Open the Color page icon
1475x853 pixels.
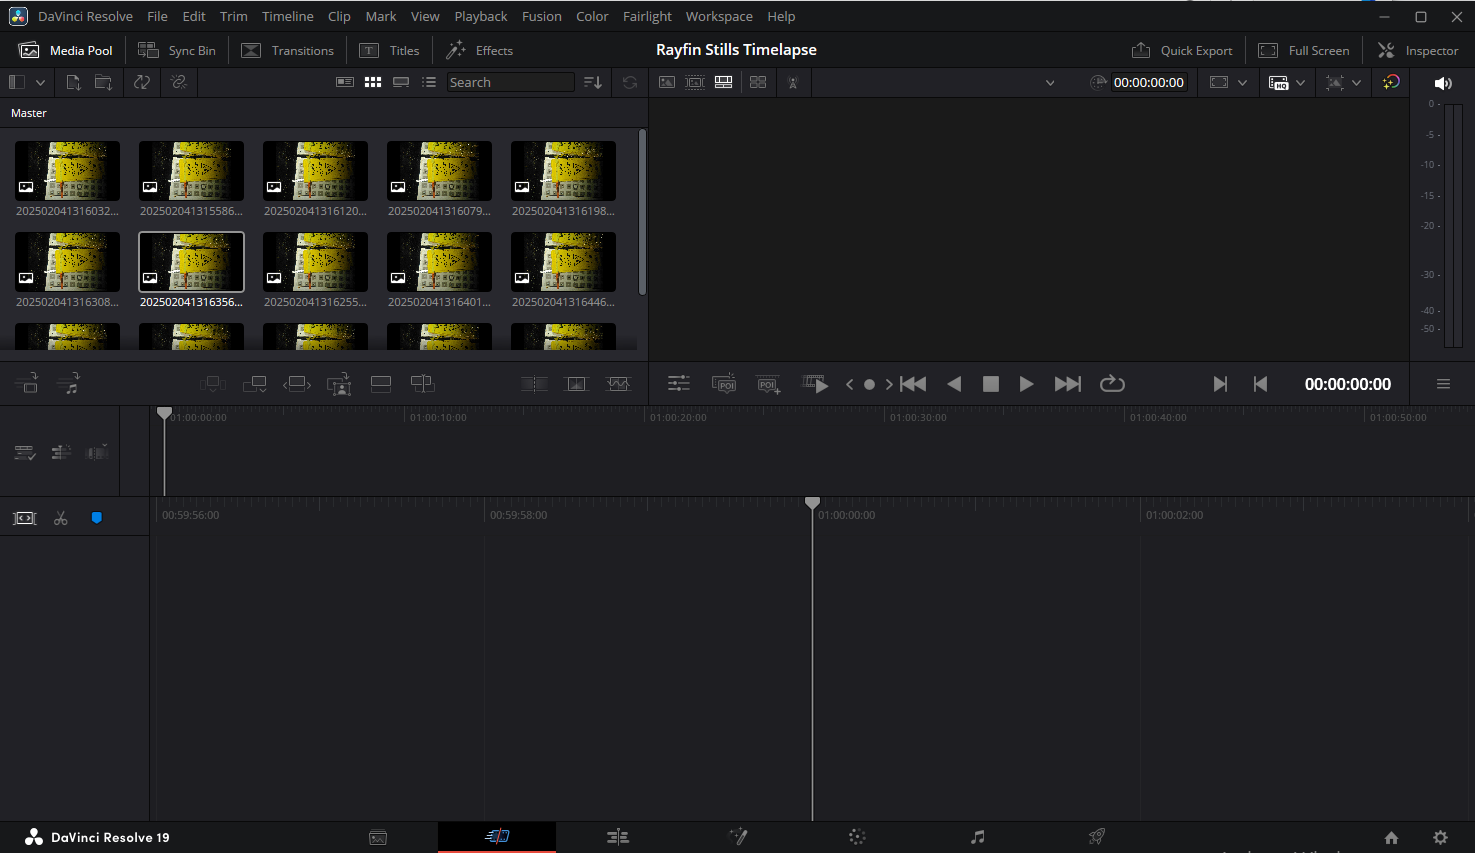857,837
